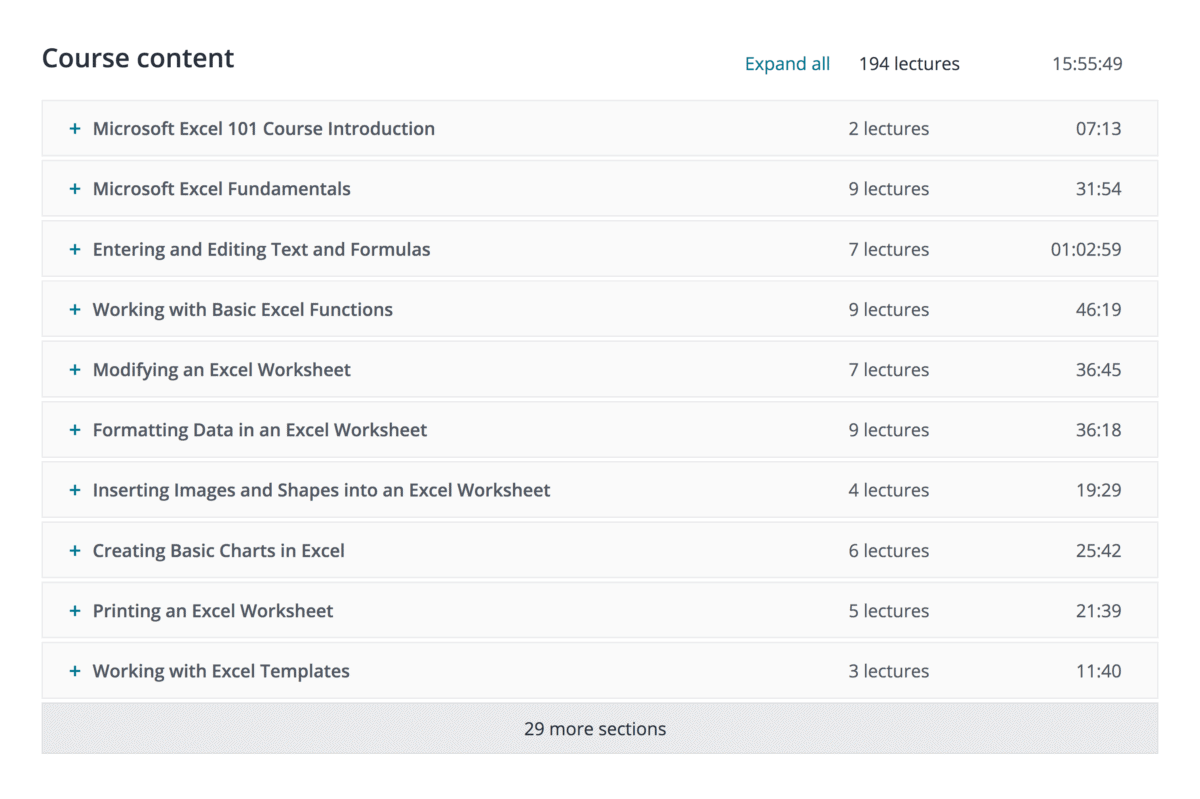Click 3 lectures in Excel Templates row
The height and width of the screenshot is (799, 1200).
coord(889,671)
